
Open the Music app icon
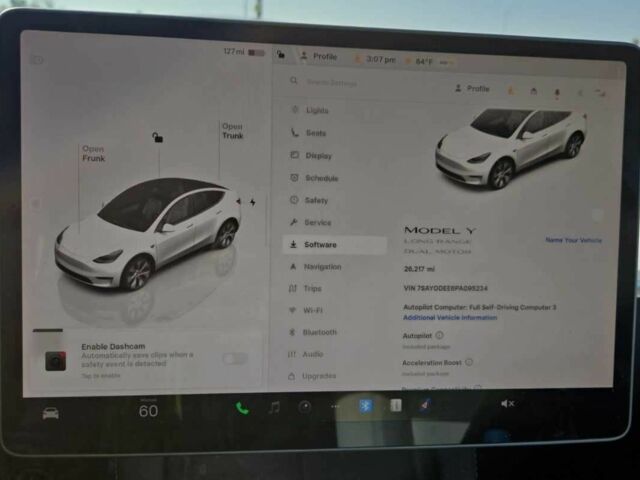[274, 407]
